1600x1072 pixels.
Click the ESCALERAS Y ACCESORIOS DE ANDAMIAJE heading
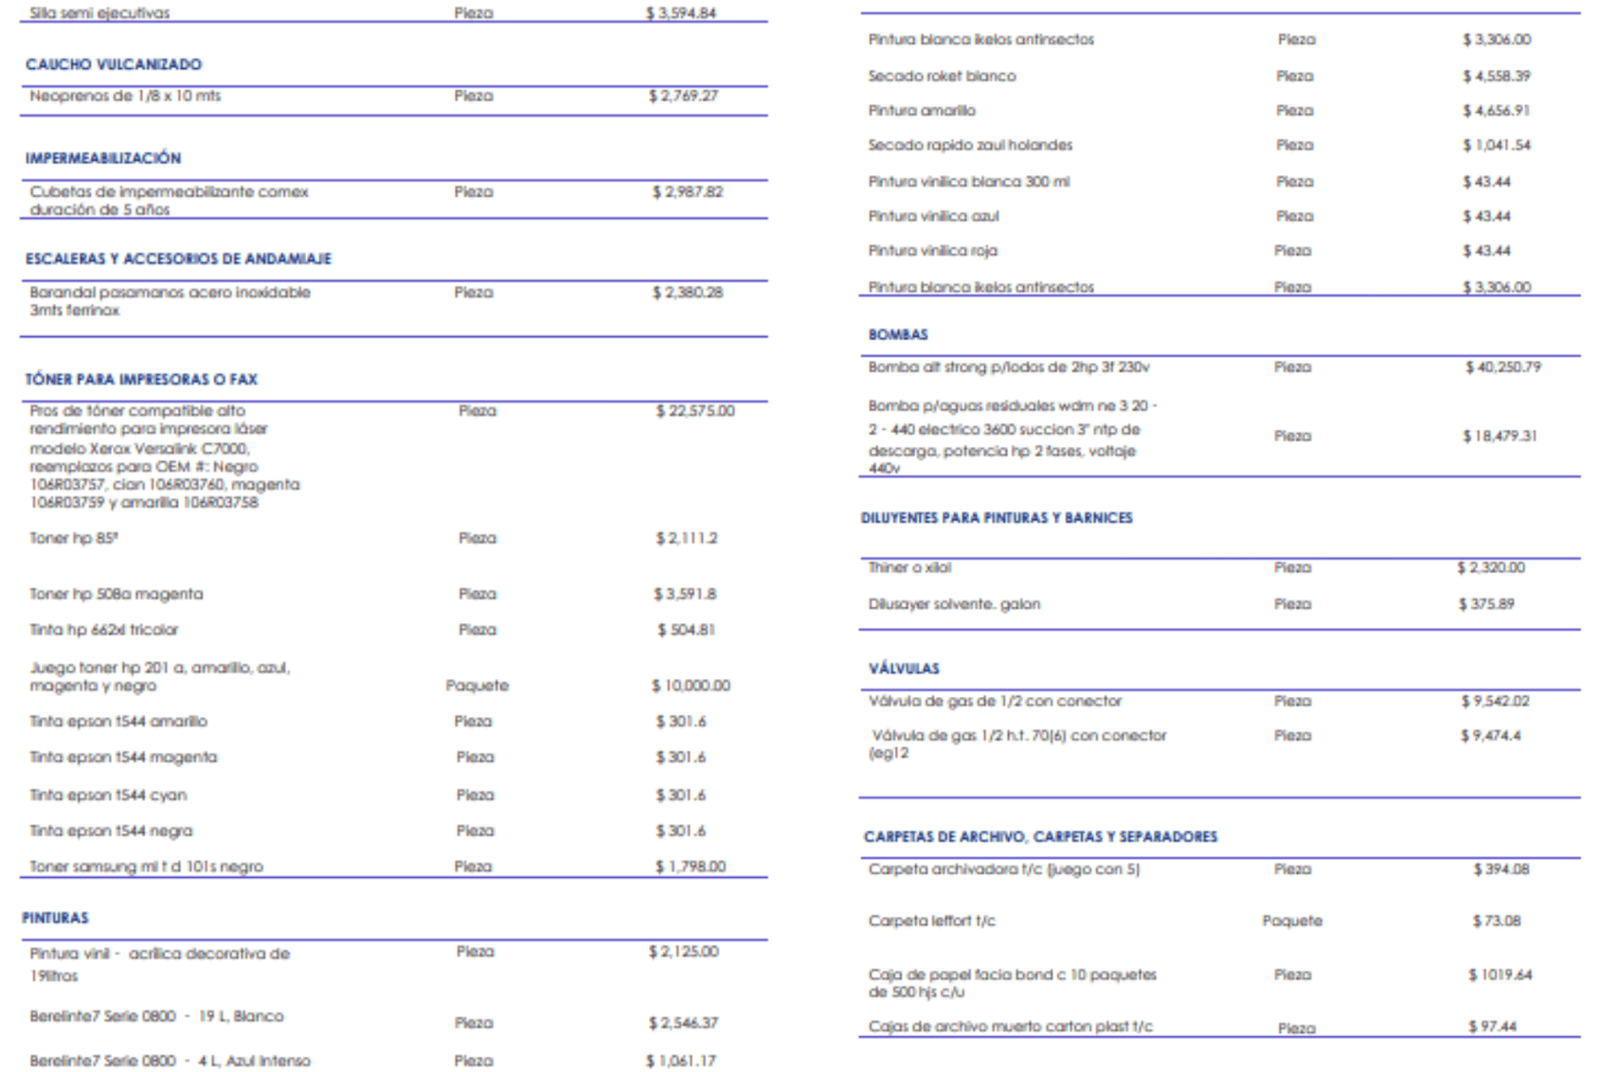[178, 259]
